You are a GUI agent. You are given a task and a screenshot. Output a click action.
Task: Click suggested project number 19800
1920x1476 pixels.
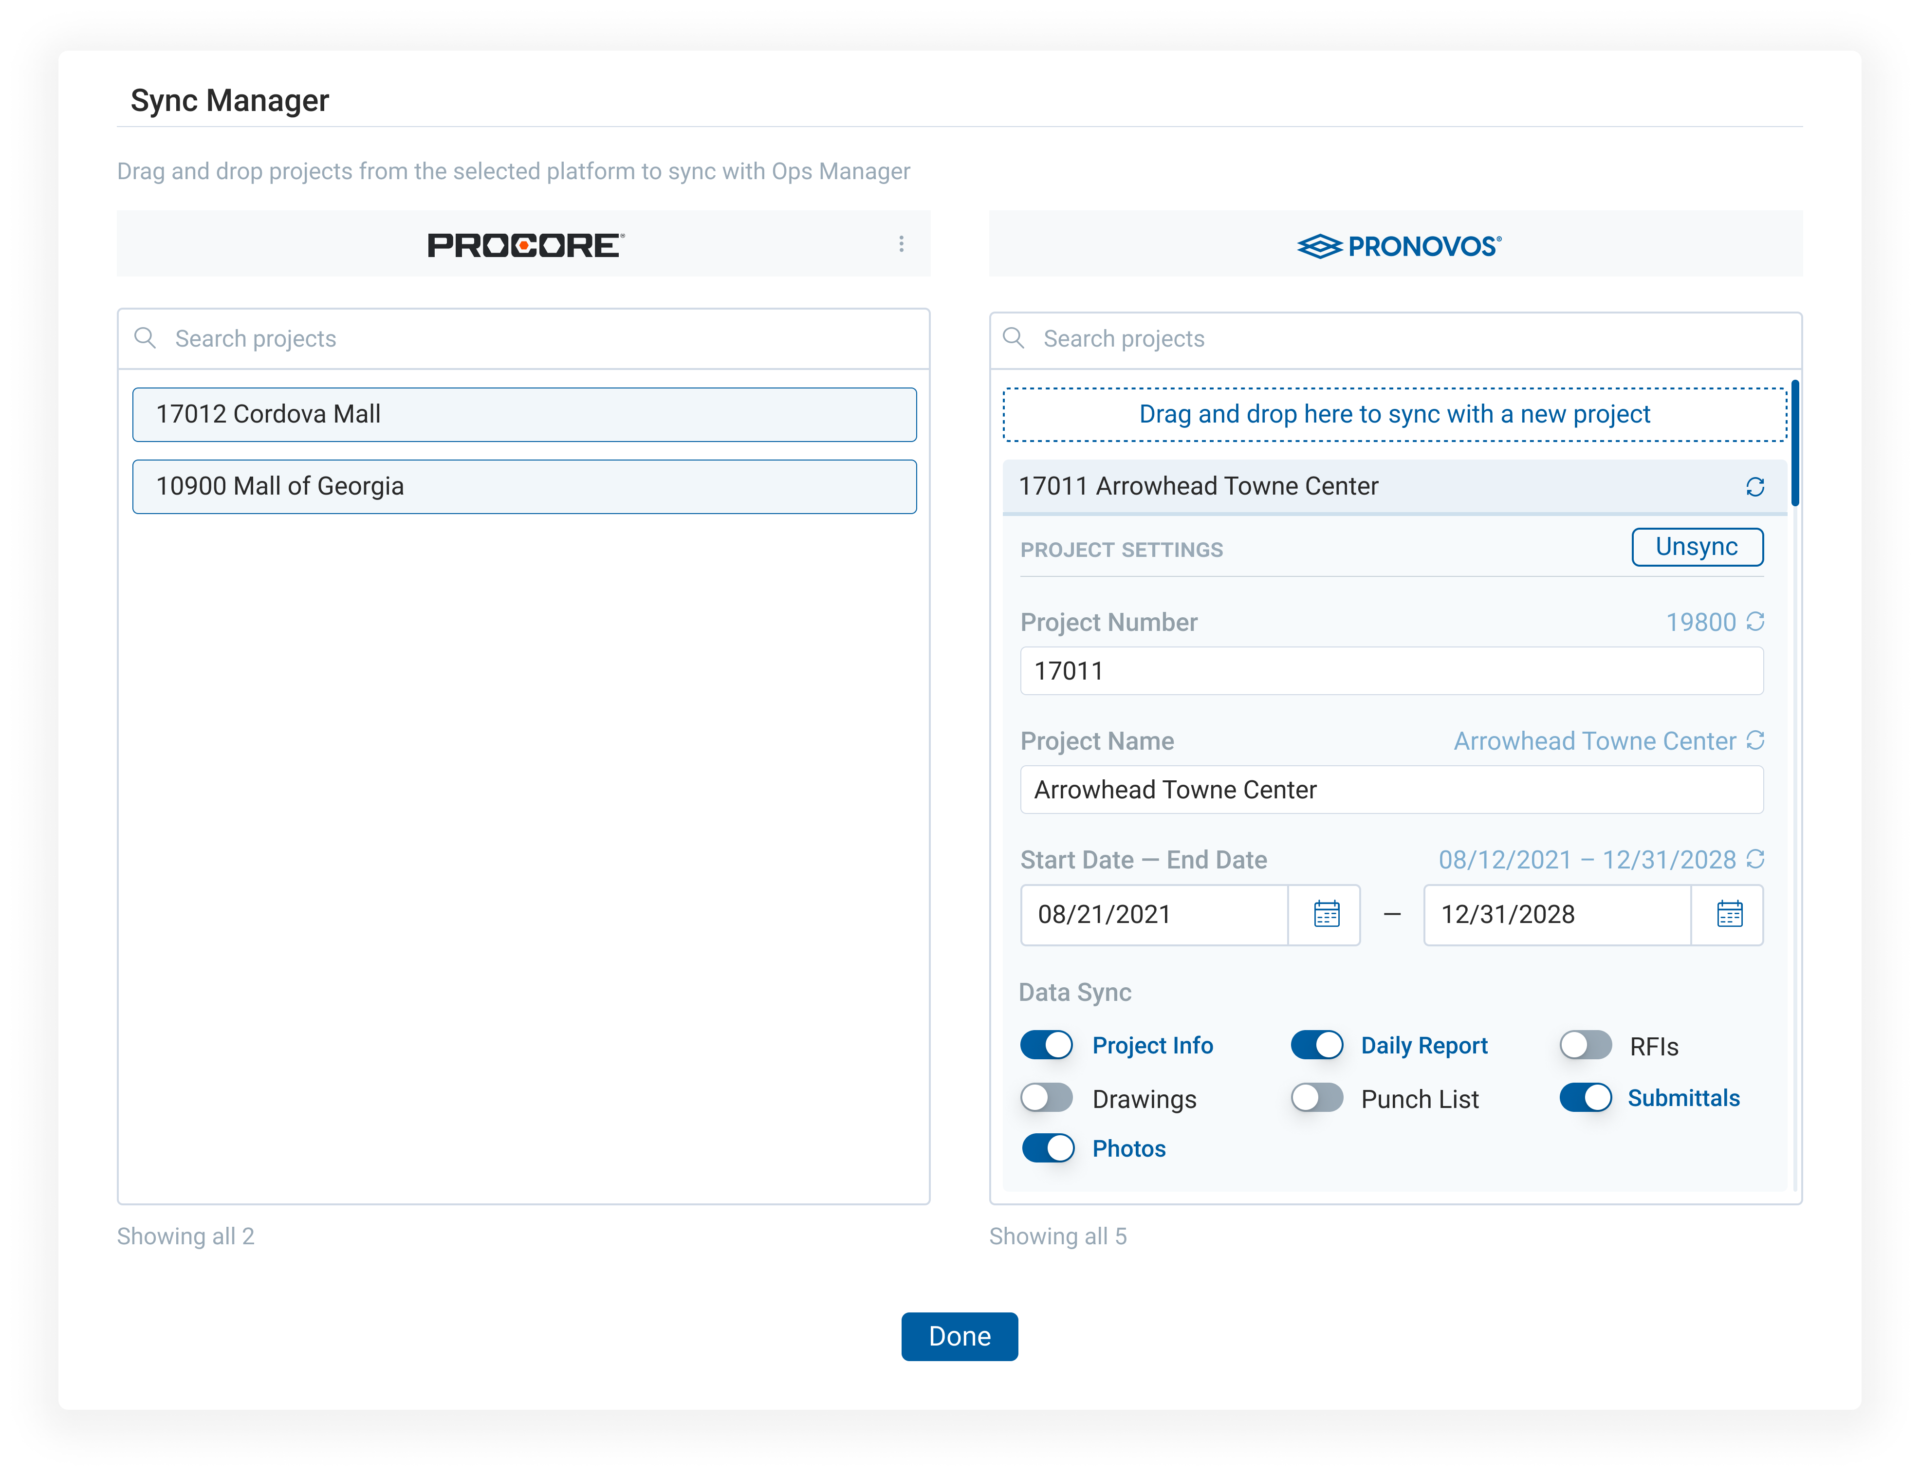pos(1700,622)
